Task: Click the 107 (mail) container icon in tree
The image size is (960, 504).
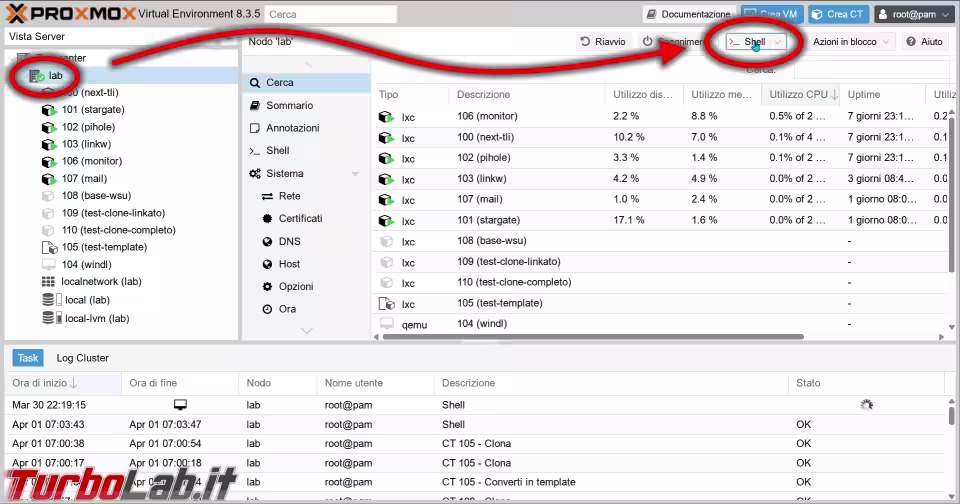Action: tap(48, 179)
